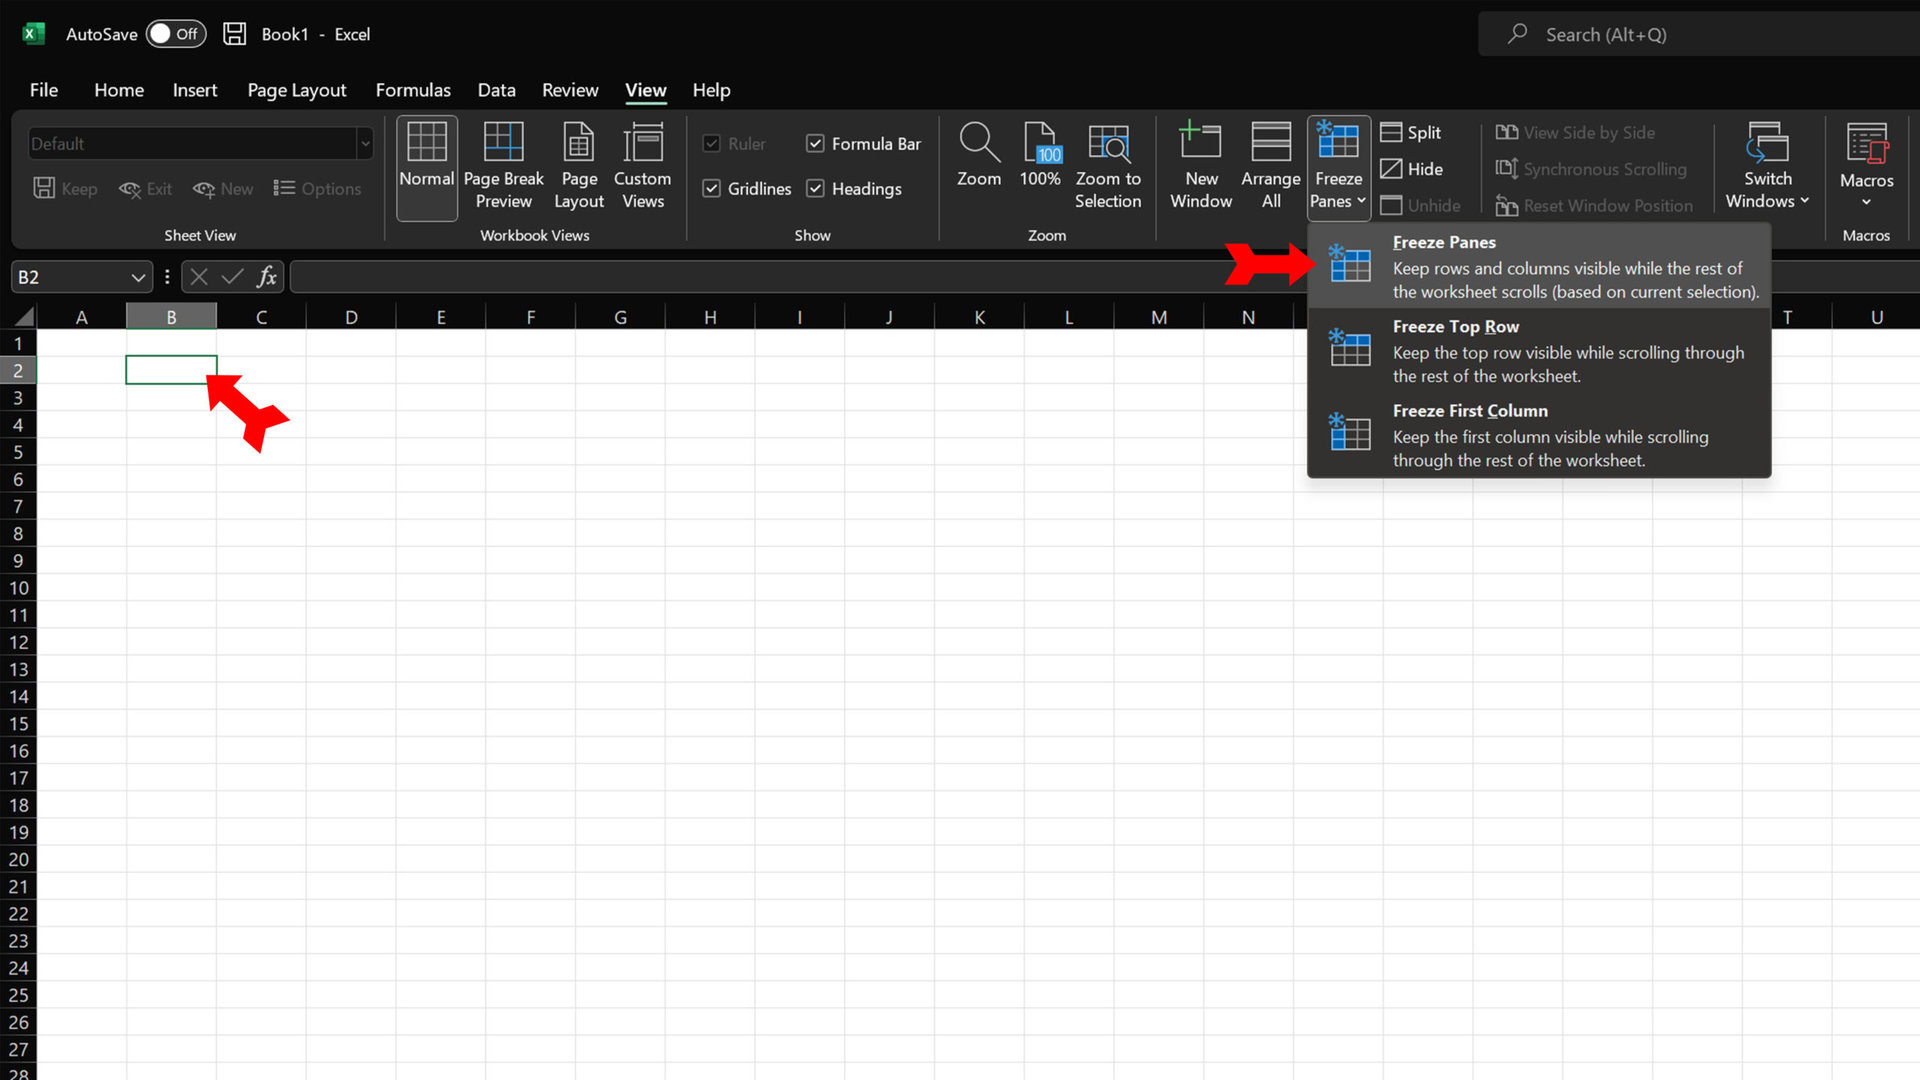The height and width of the screenshot is (1080, 1920).
Task: Uncheck the Formula Bar checkbox
Action: point(815,144)
